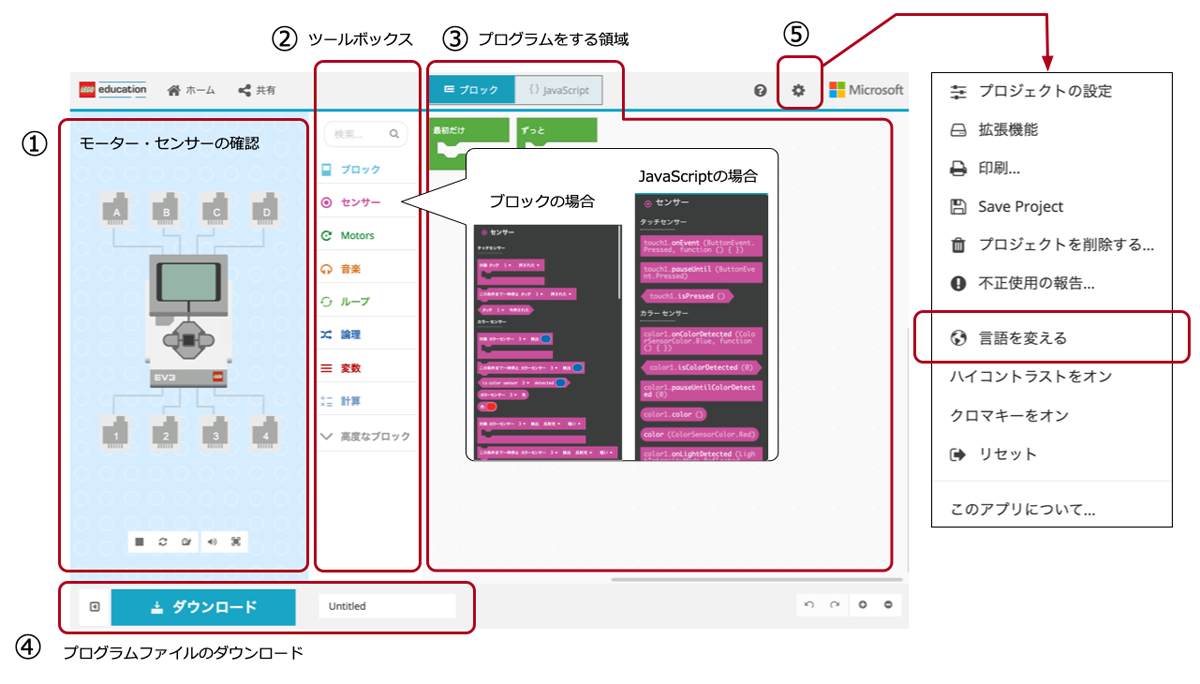Mute the simulator audio
Viewport: 1200px width, 684px height.
click(212, 542)
